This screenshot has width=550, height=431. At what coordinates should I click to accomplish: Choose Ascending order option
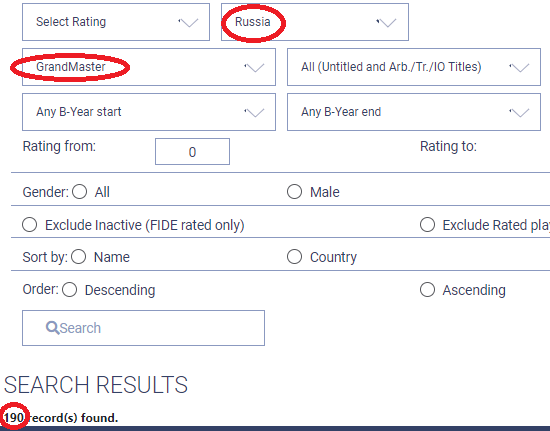pos(427,290)
